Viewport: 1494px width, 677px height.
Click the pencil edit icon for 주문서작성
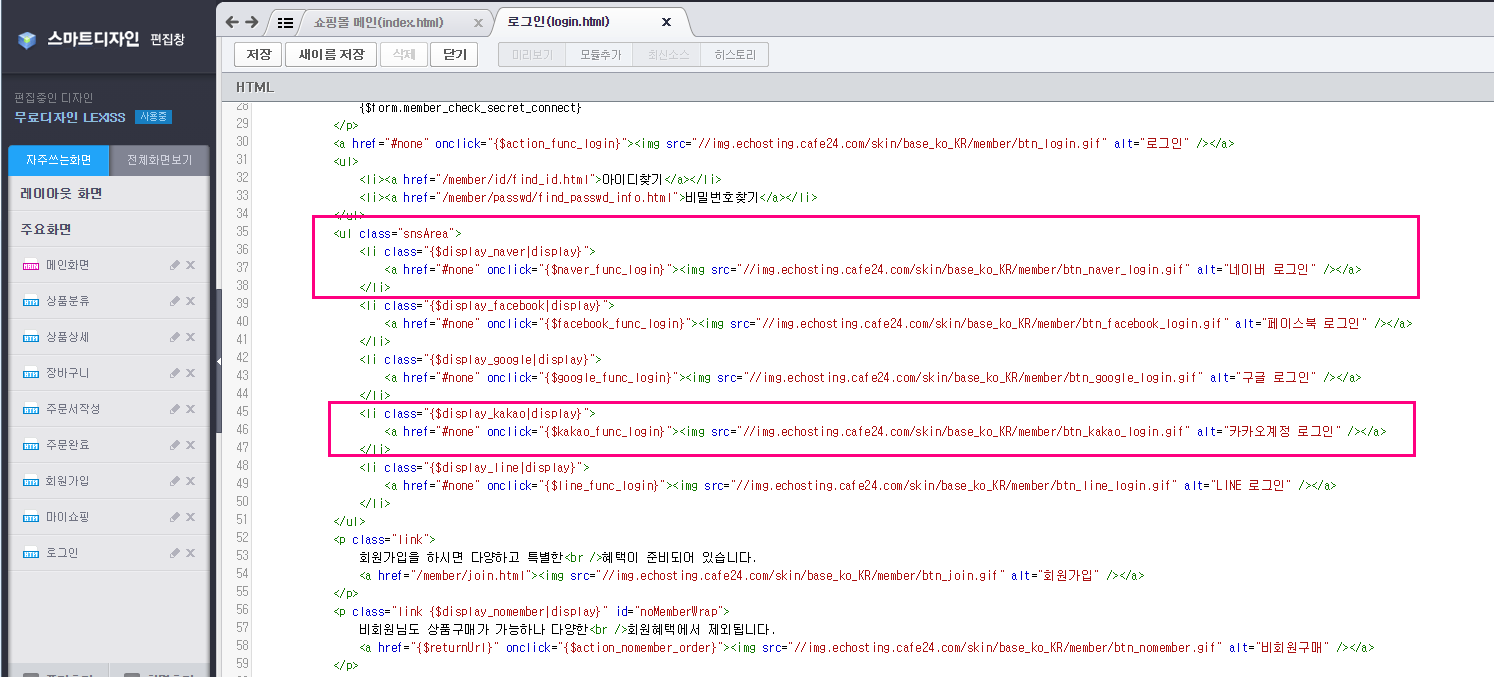tap(175, 409)
